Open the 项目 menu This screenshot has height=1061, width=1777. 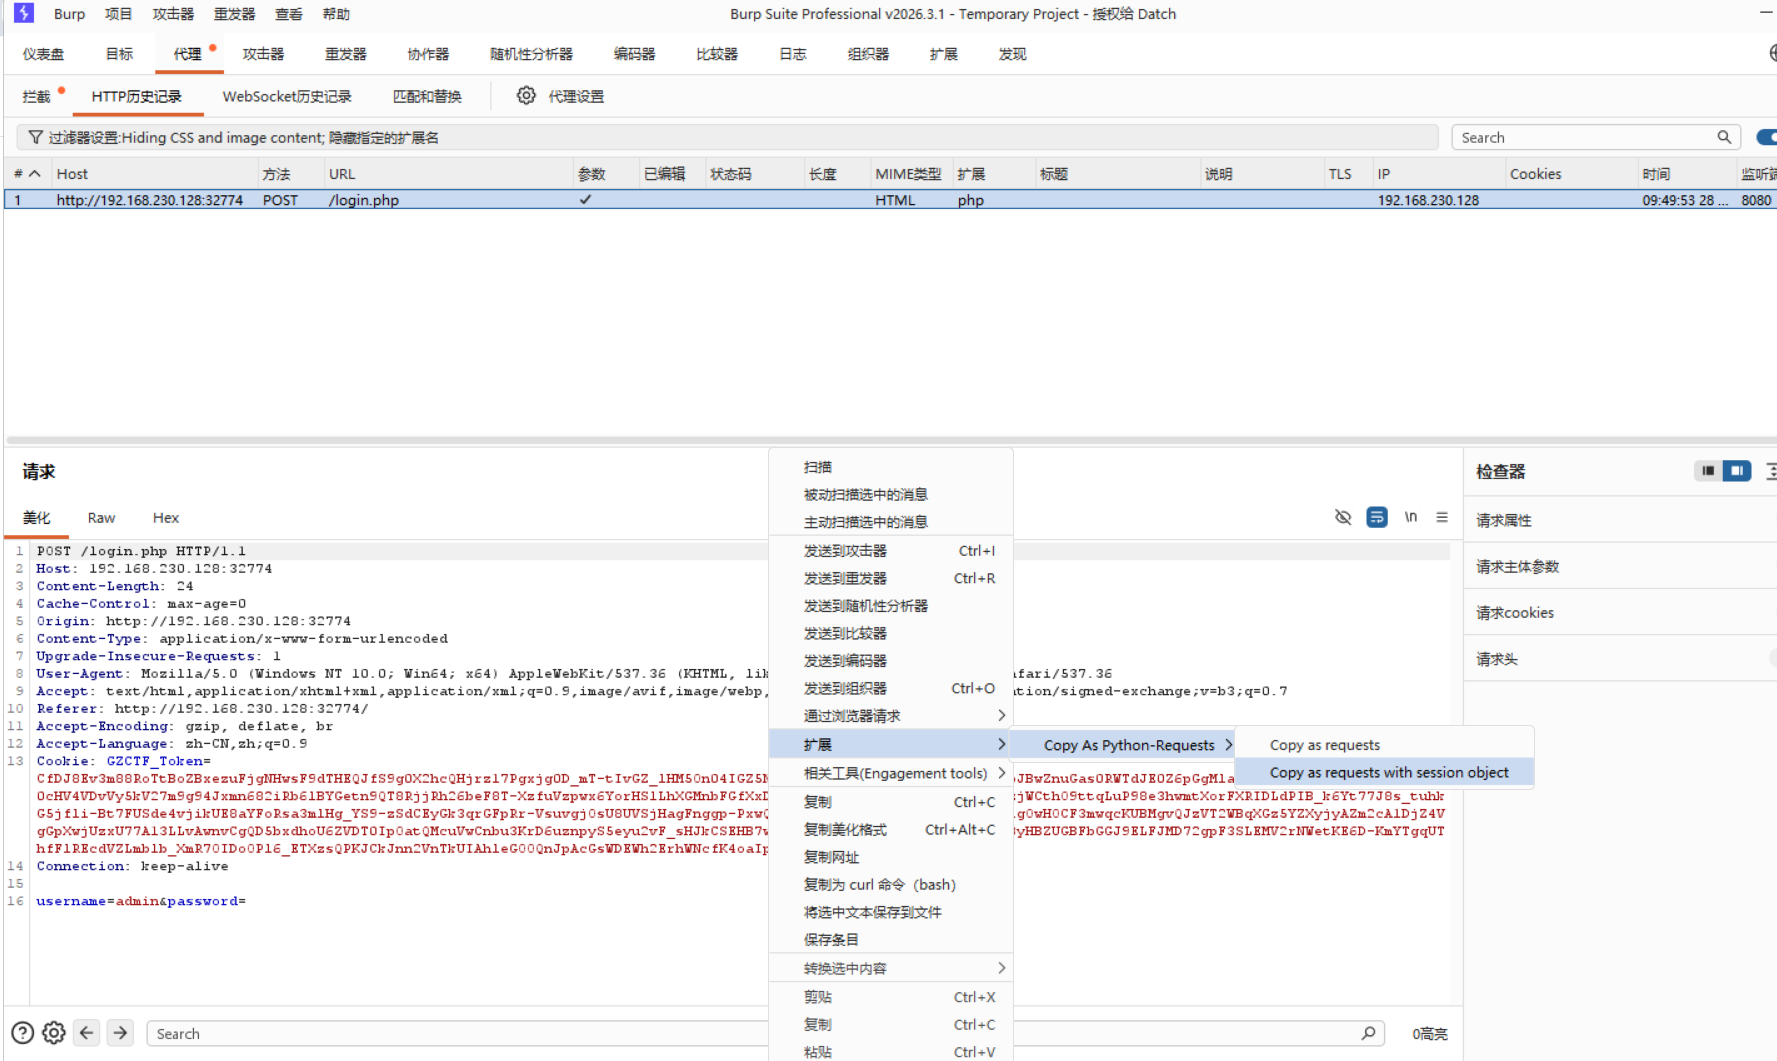tap(119, 14)
